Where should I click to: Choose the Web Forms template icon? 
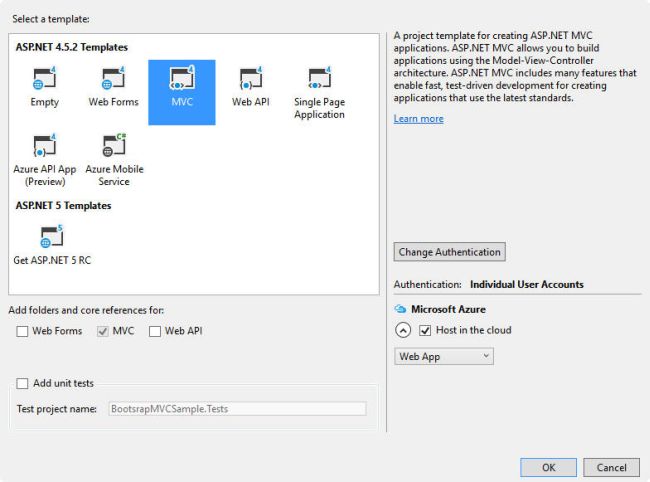coord(113,78)
